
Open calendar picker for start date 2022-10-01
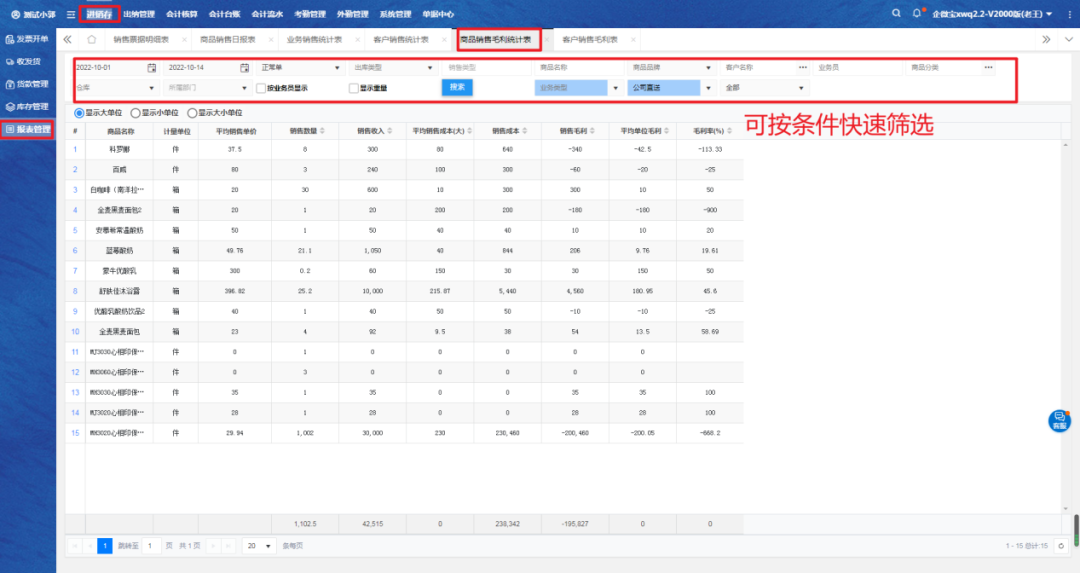point(152,68)
